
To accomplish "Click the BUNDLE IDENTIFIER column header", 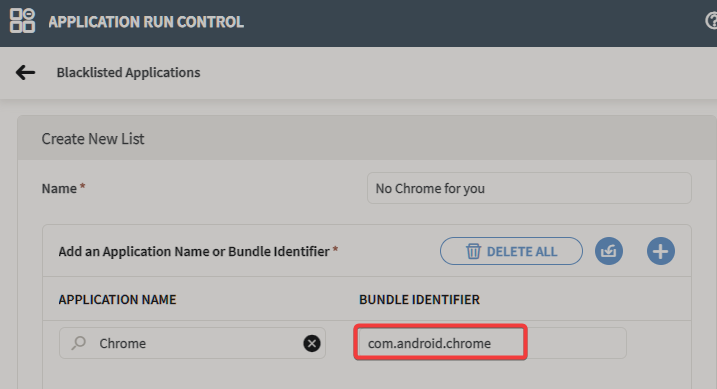I will pos(419,299).
